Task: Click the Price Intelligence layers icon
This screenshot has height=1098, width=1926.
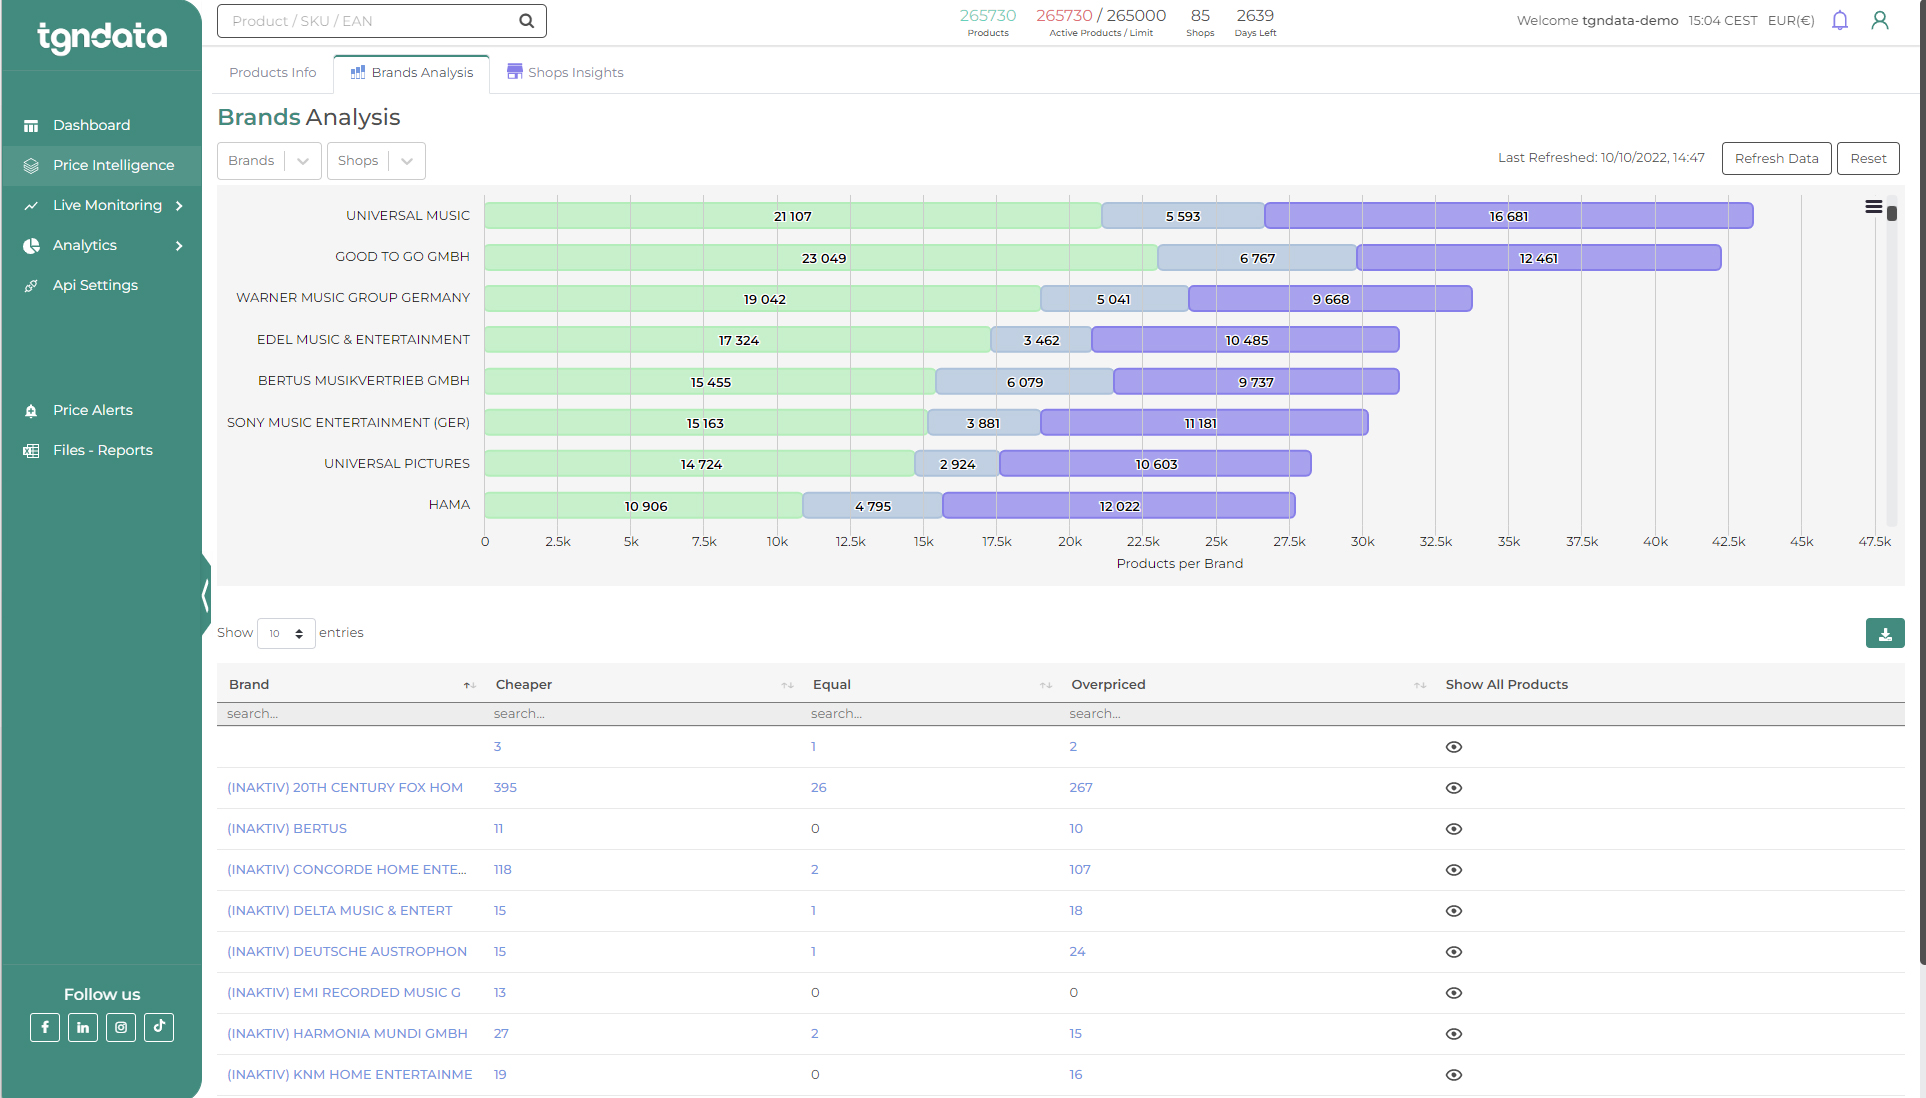Action: click(x=31, y=166)
